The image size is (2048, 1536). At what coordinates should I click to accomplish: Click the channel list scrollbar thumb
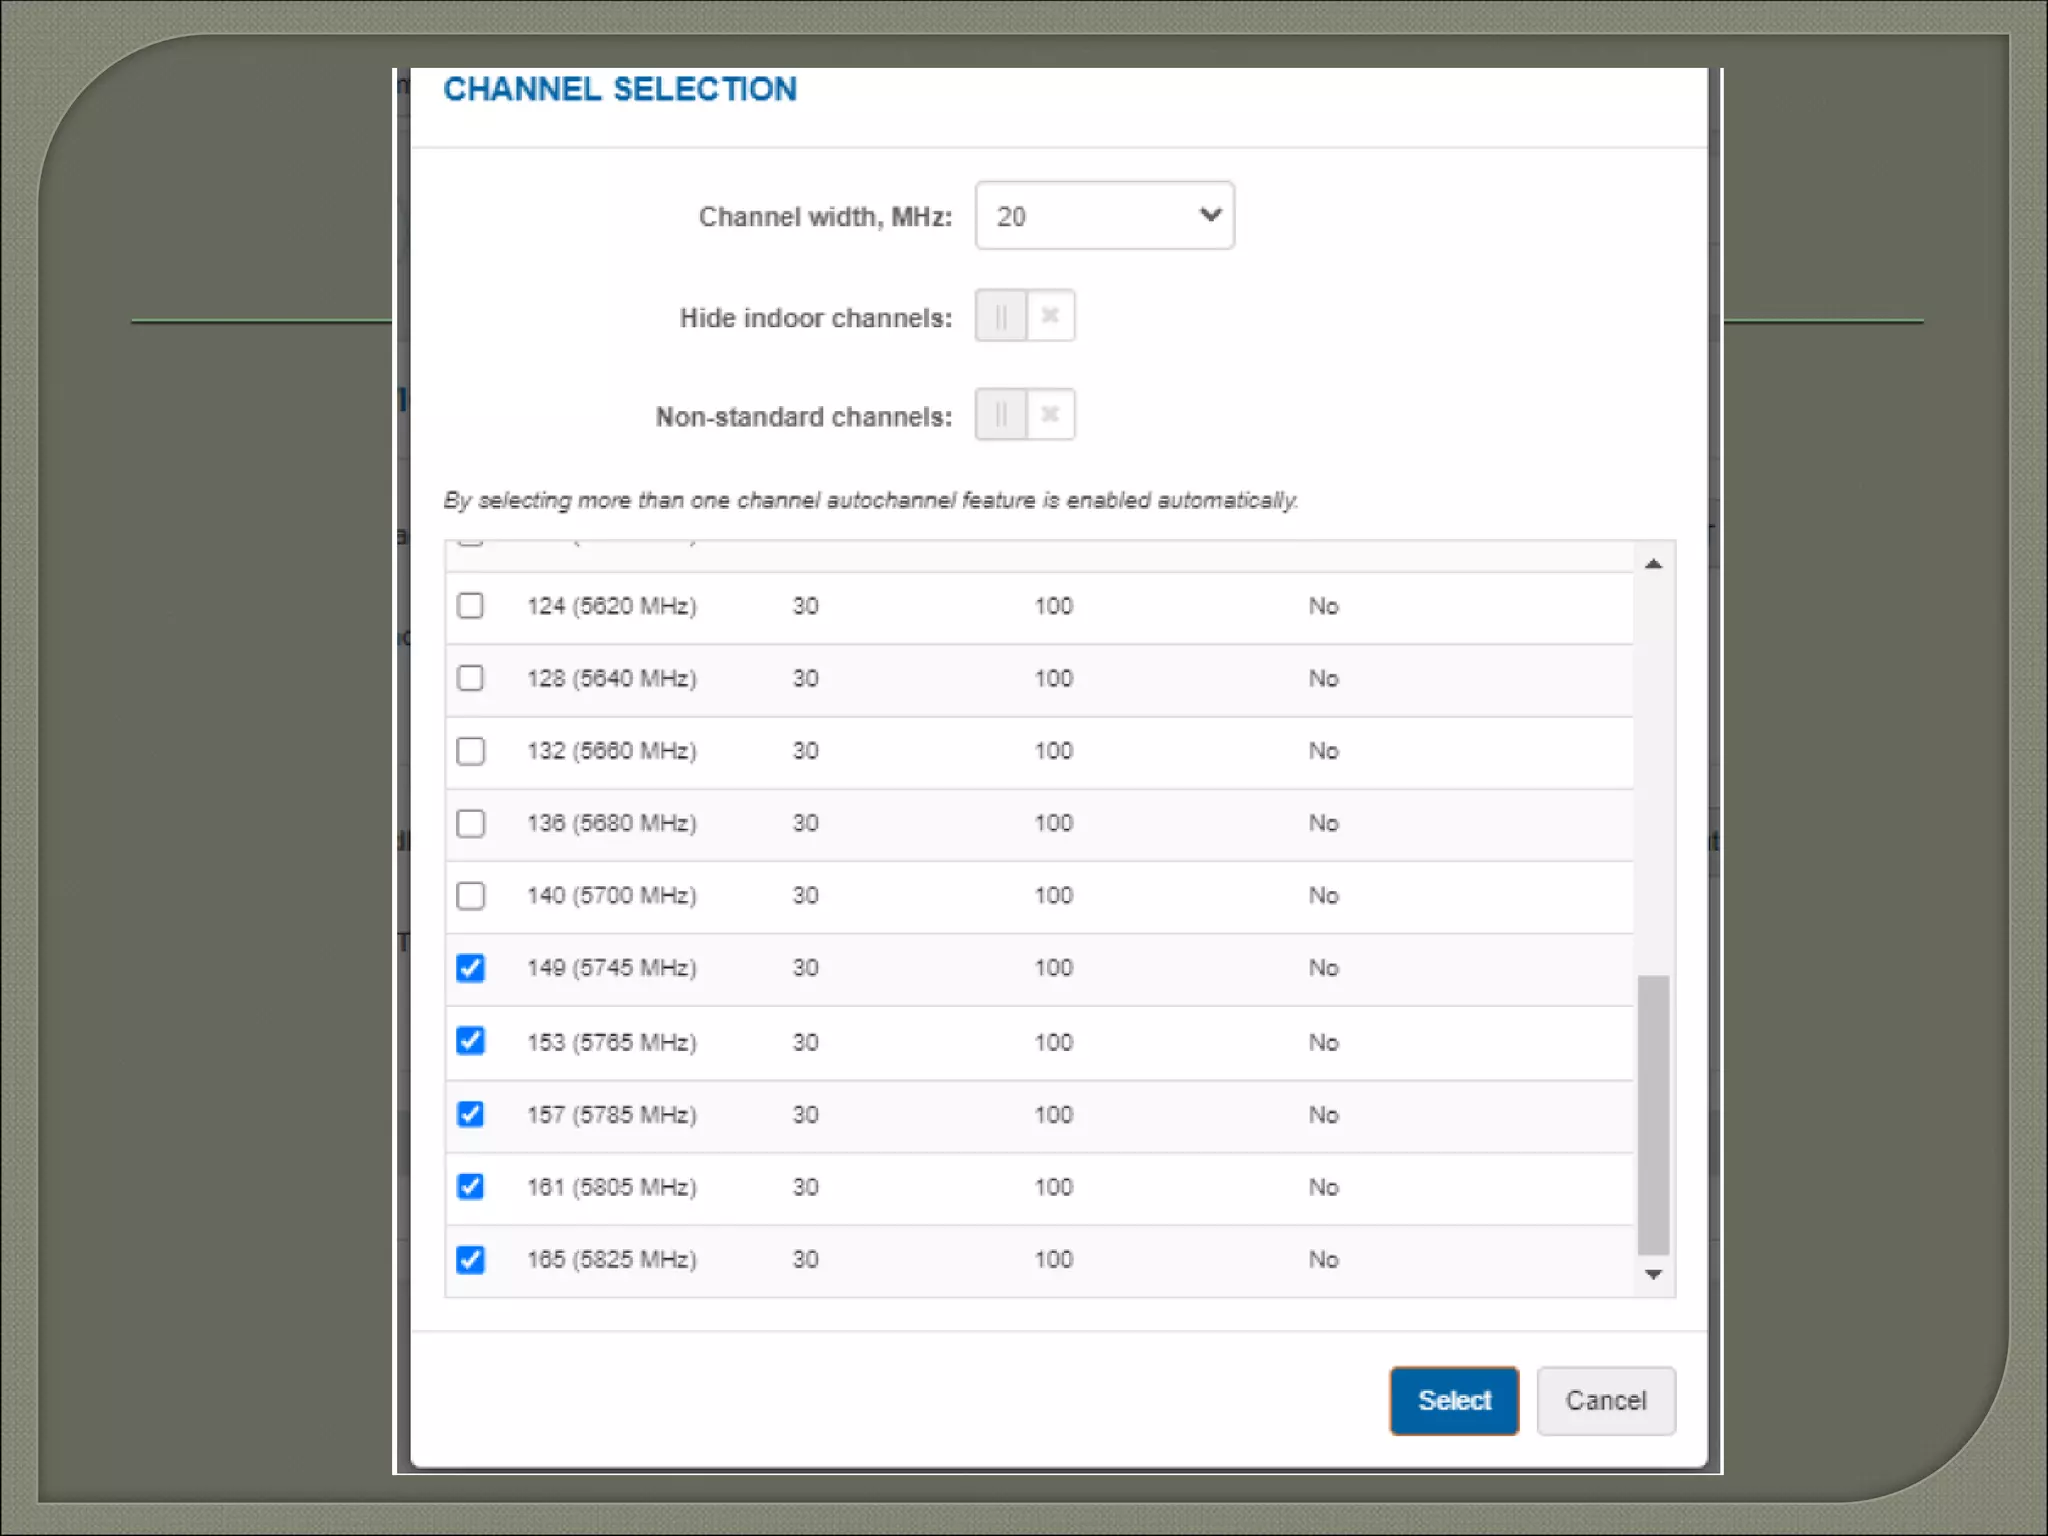[1653, 1113]
